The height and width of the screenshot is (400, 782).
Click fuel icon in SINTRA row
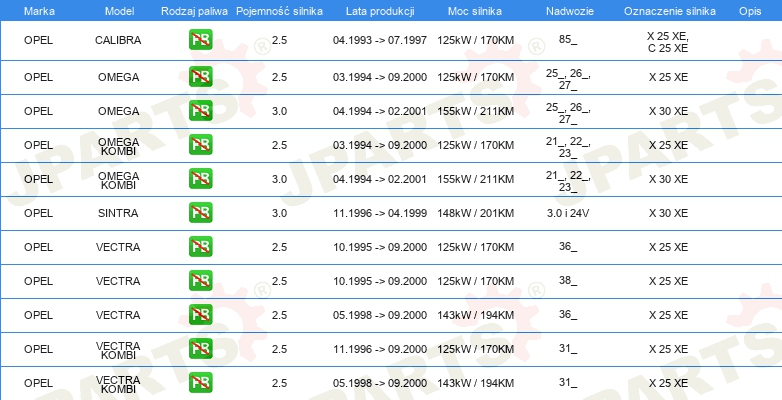200,212
